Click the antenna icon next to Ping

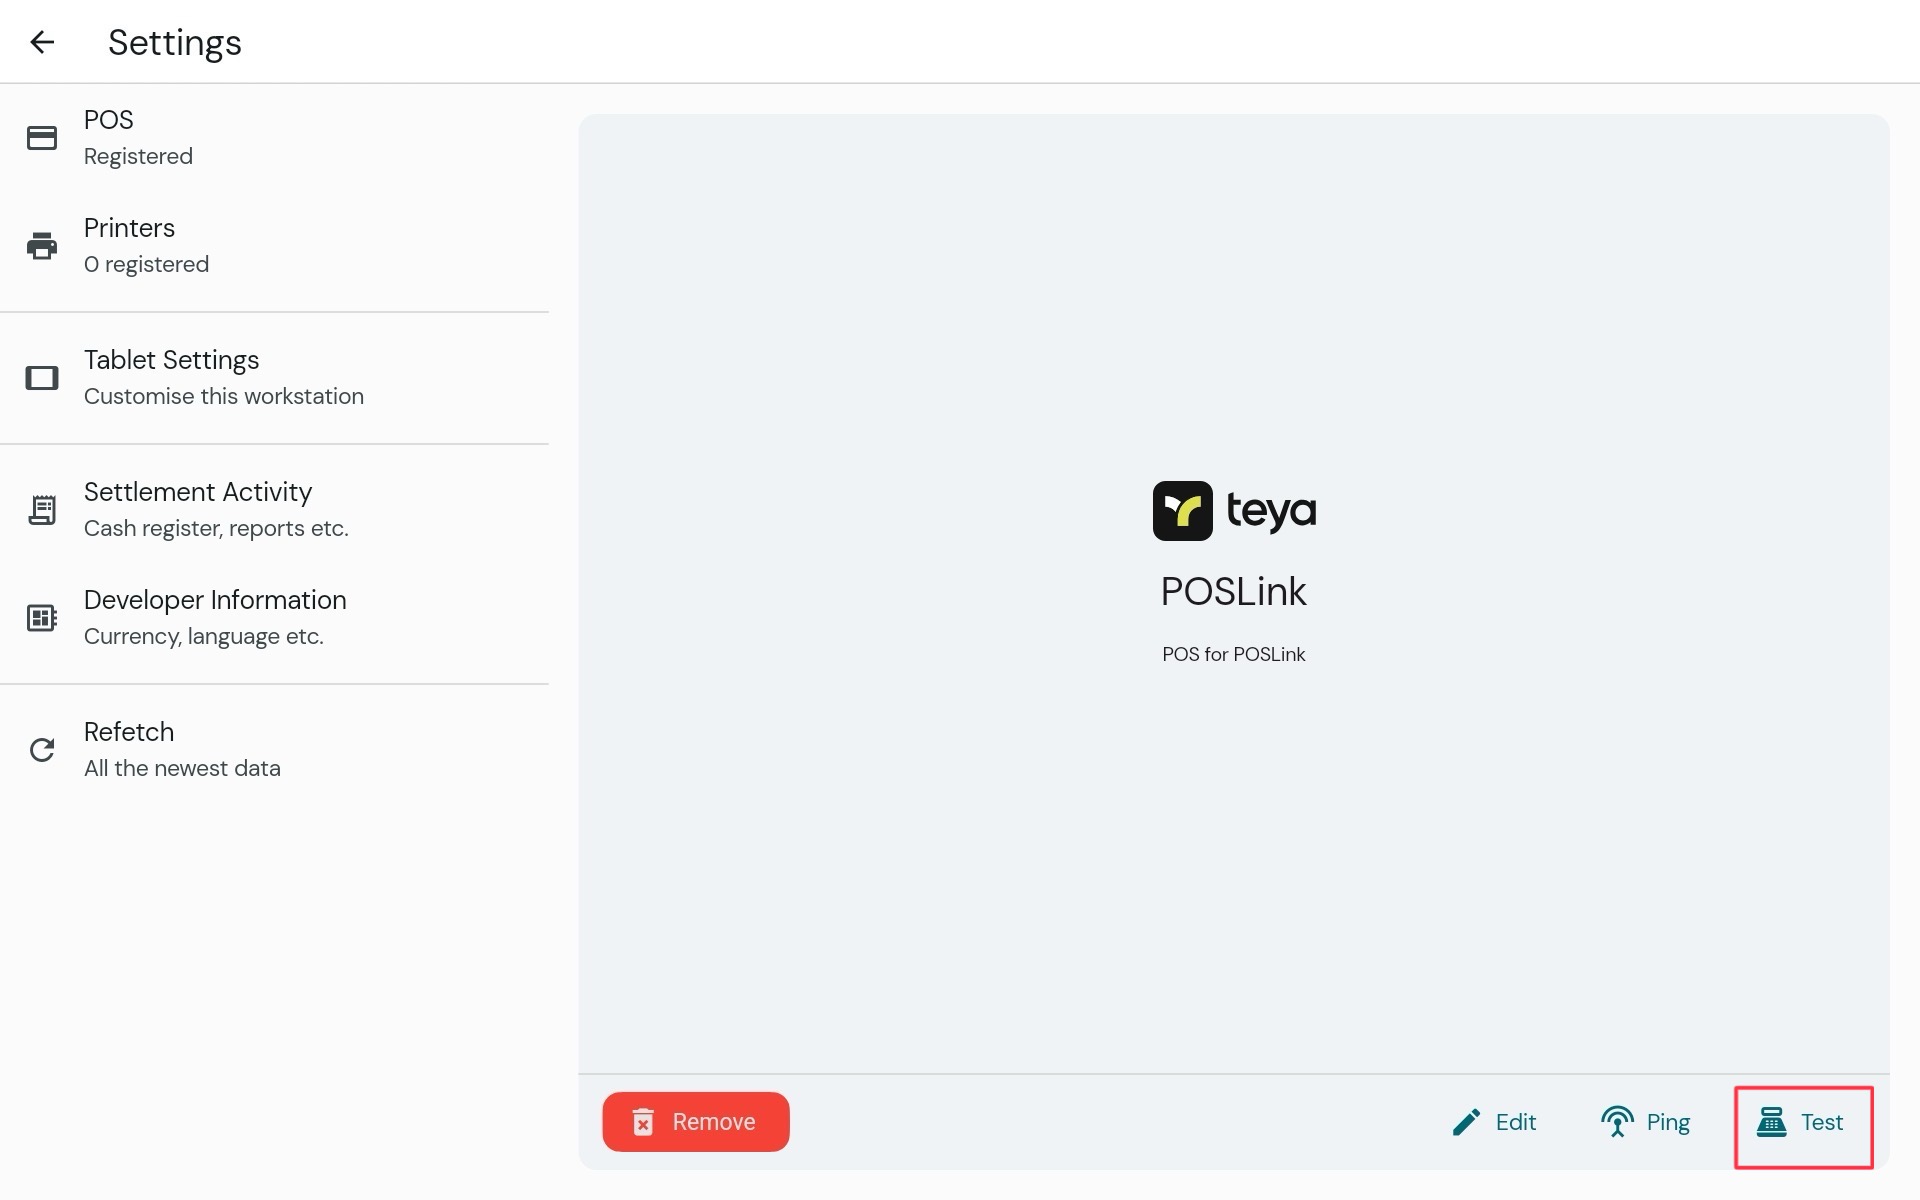pyautogui.click(x=1617, y=1122)
